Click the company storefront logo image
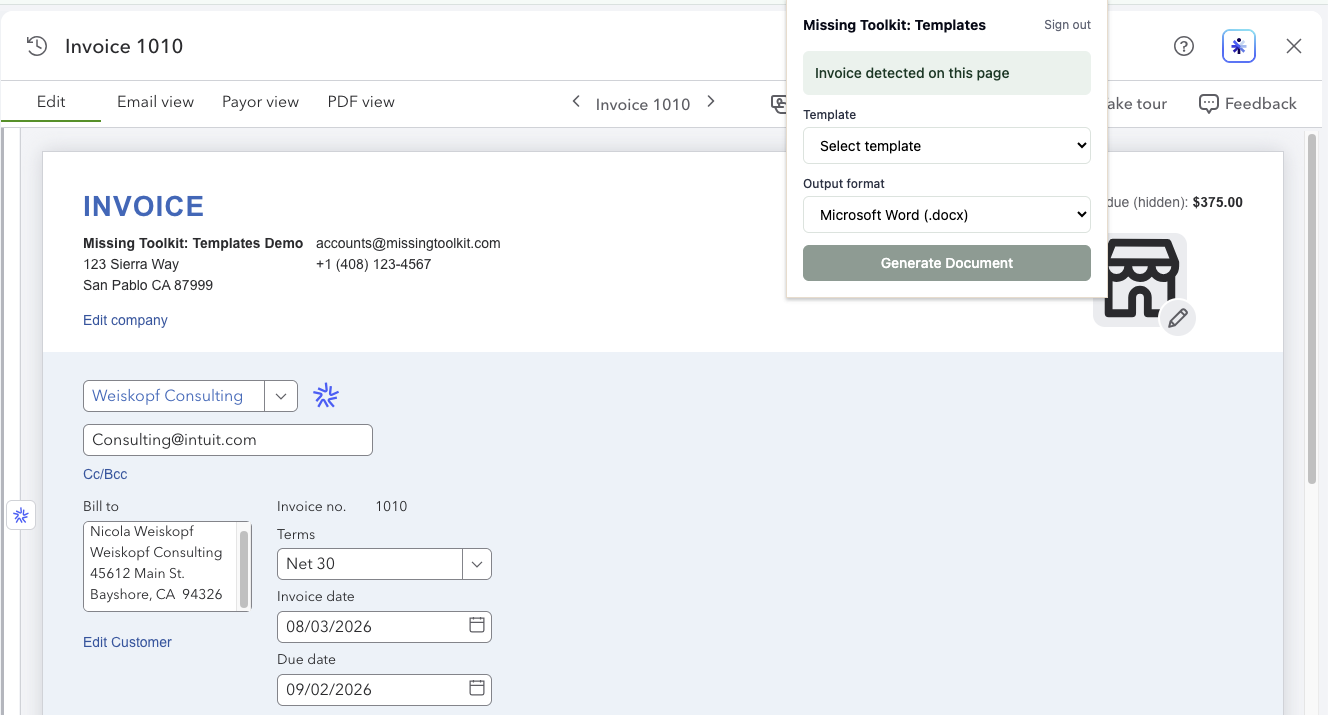Screen dimensions: 1328x715 1139,278
